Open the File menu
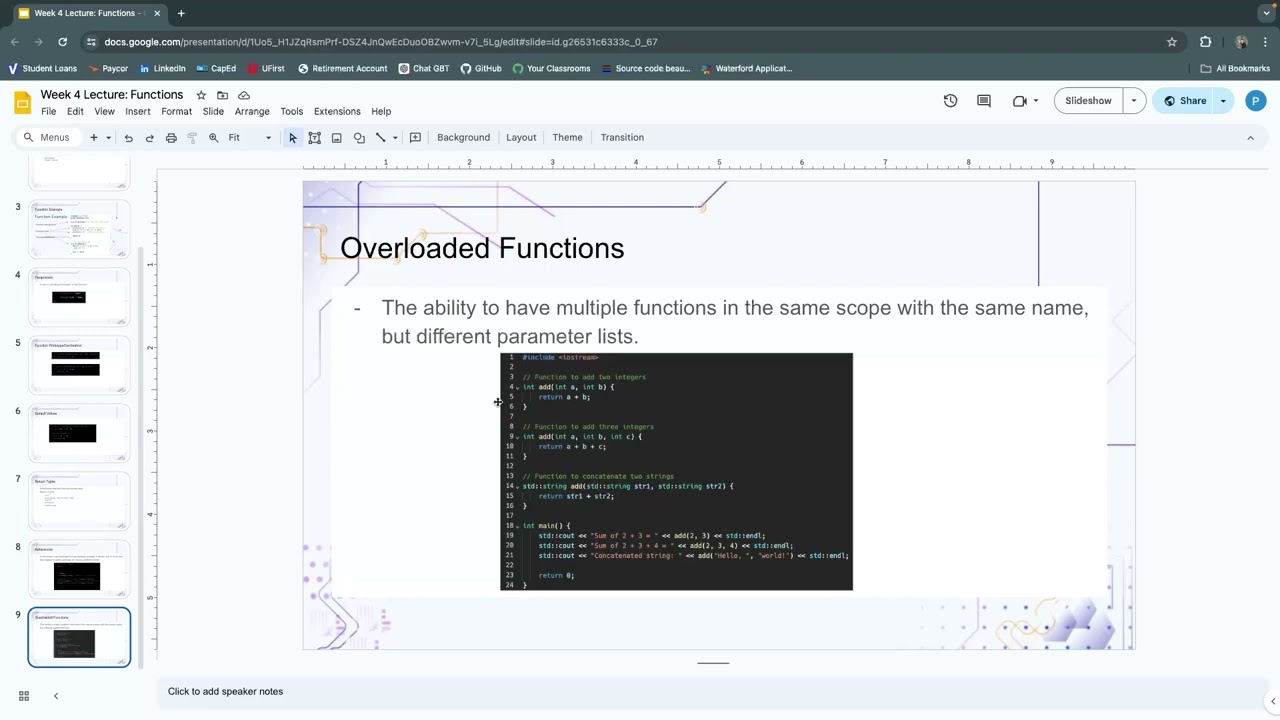 [x=48, y=112]
